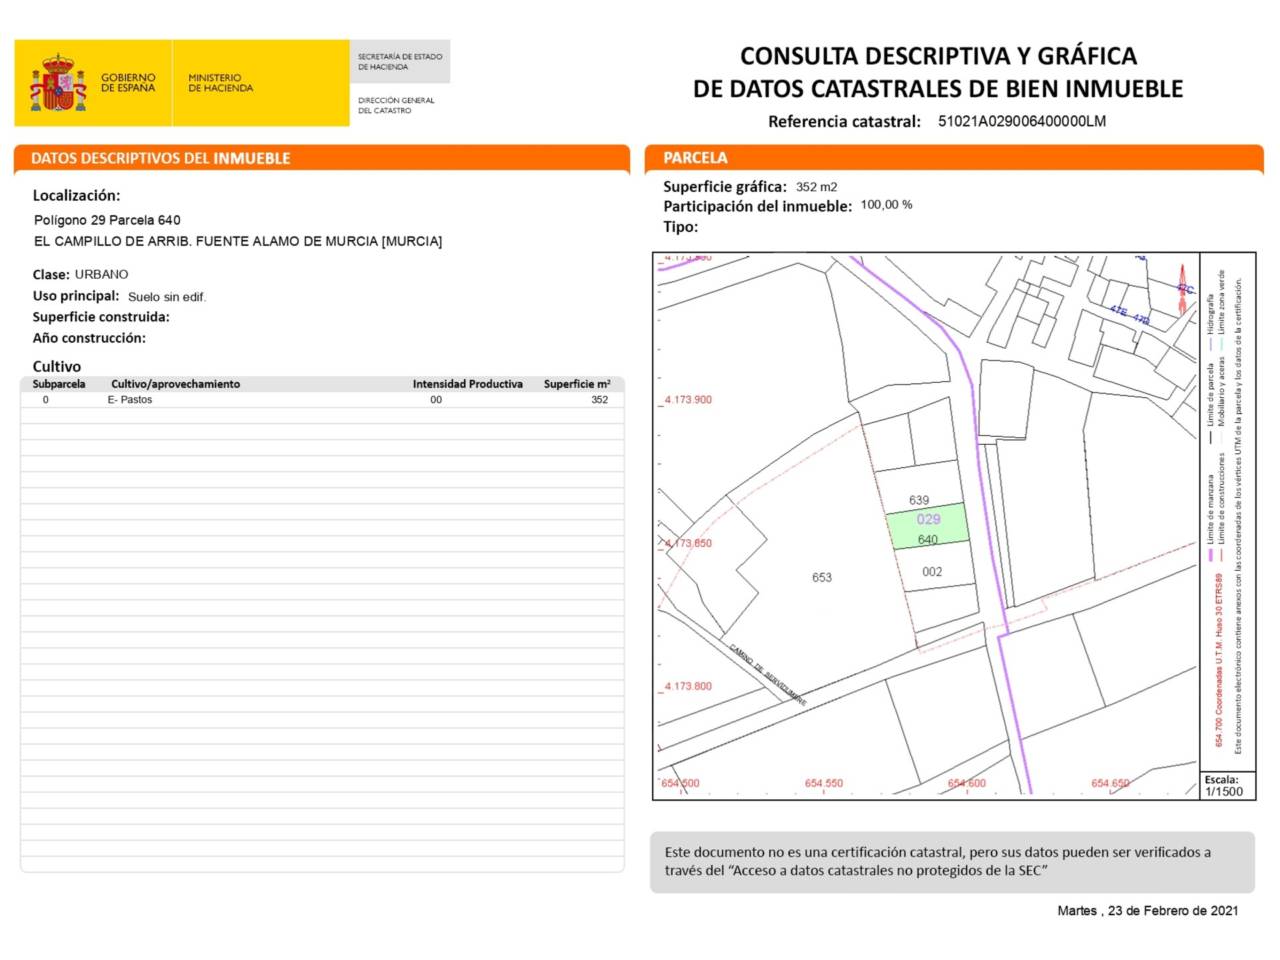Click the "654.600" coordinate label

tap(967, 784)
